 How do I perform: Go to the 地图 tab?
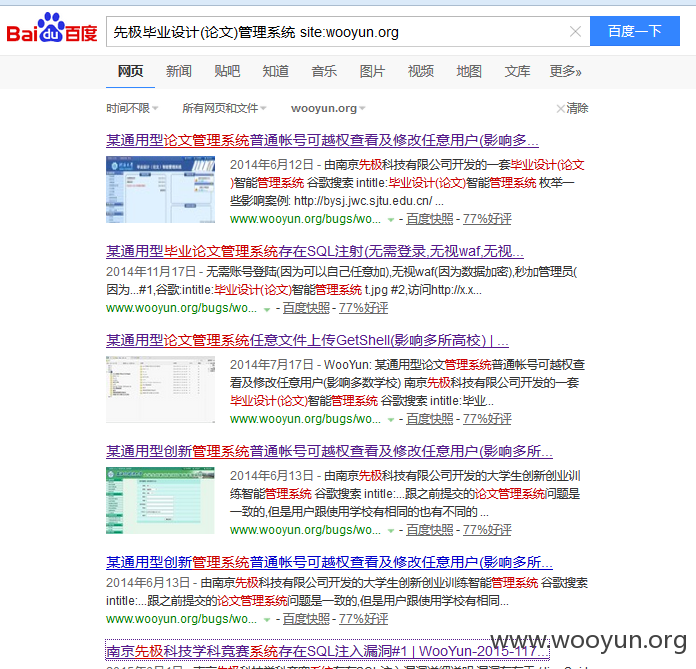[469, 71]
